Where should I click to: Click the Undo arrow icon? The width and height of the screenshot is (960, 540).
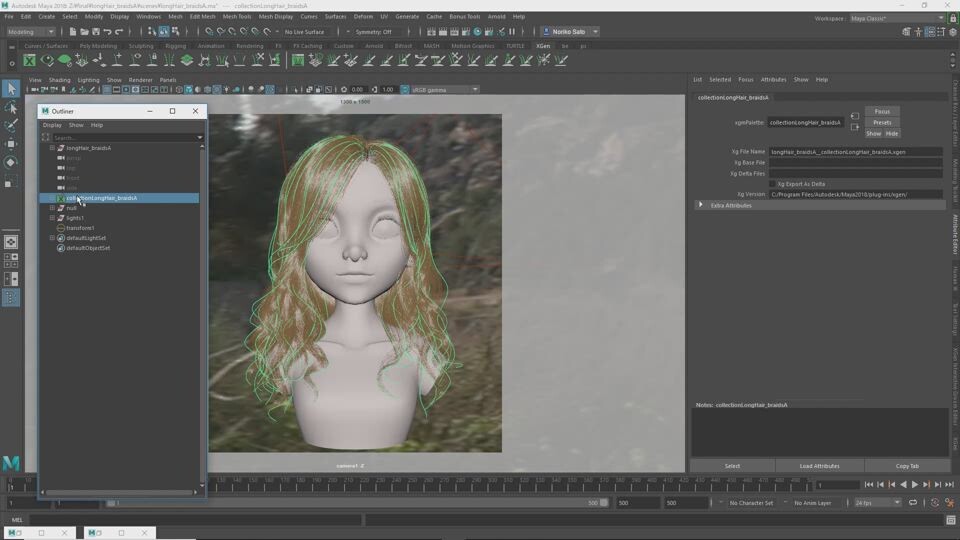[108, 31]
